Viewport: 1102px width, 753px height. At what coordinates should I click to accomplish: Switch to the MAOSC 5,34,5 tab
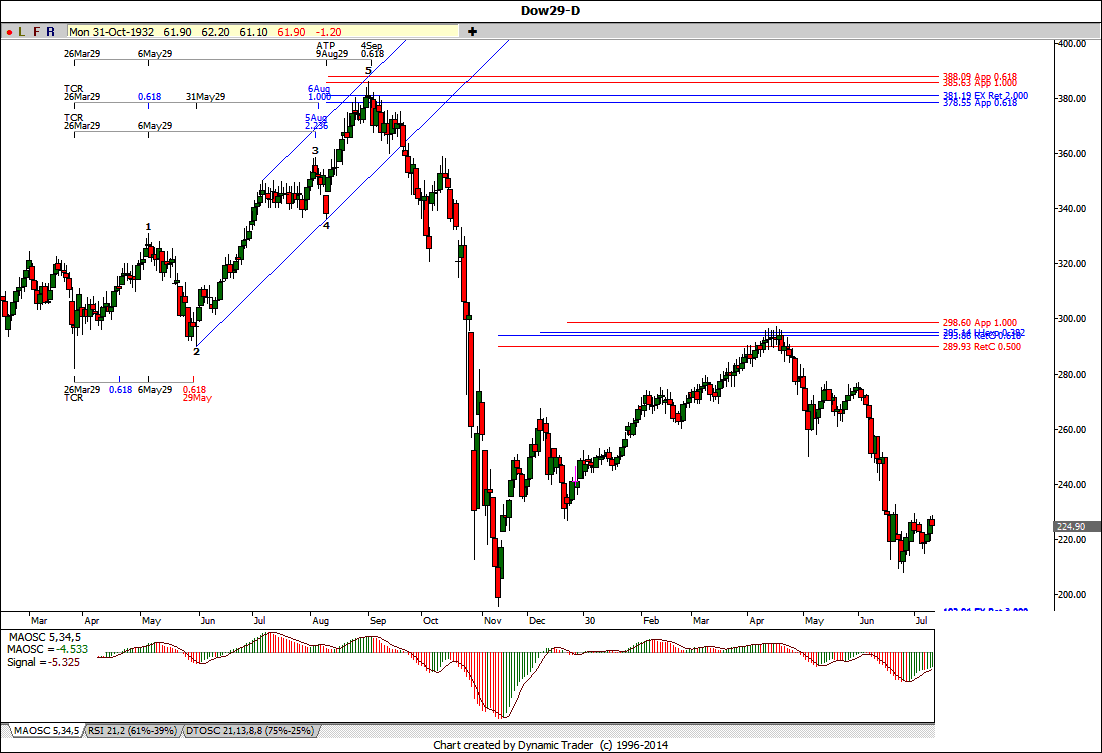point(46,731)
